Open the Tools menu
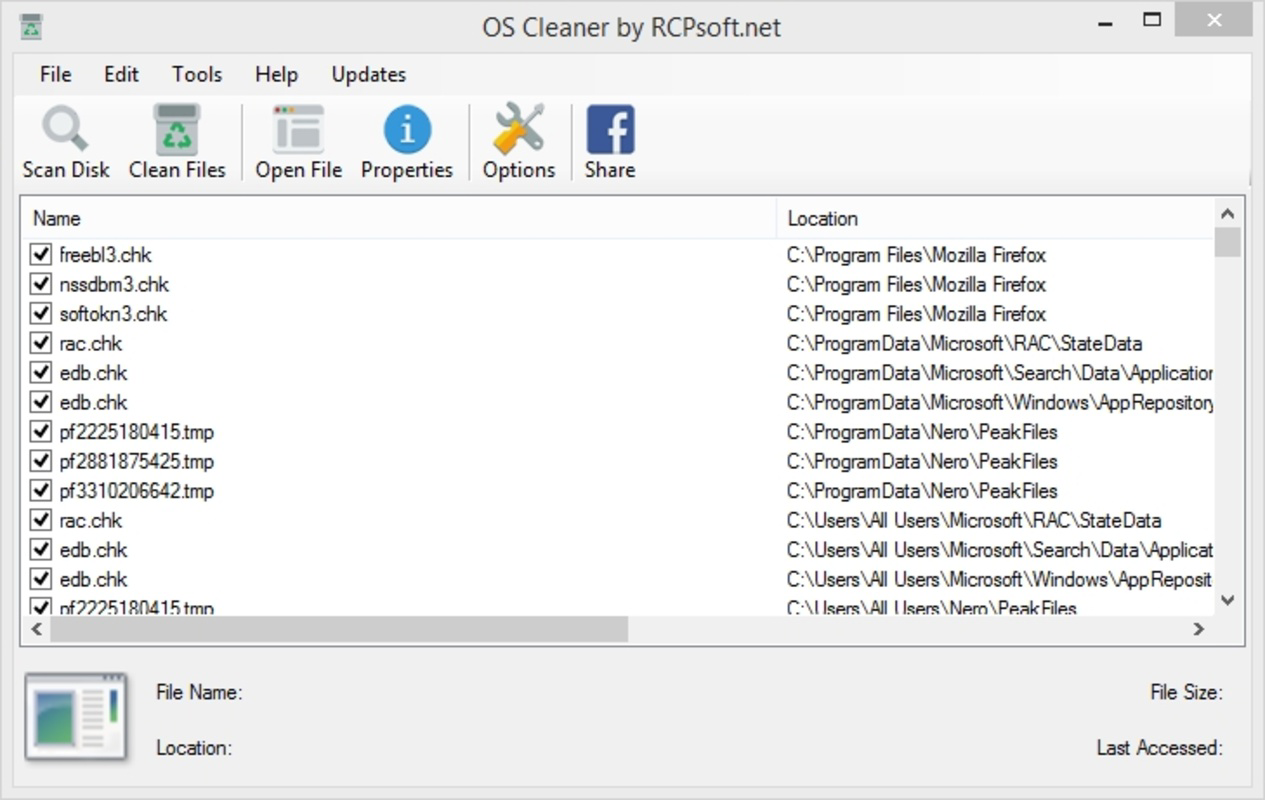Screen dimensions: 1265x800 pos(197,74)
